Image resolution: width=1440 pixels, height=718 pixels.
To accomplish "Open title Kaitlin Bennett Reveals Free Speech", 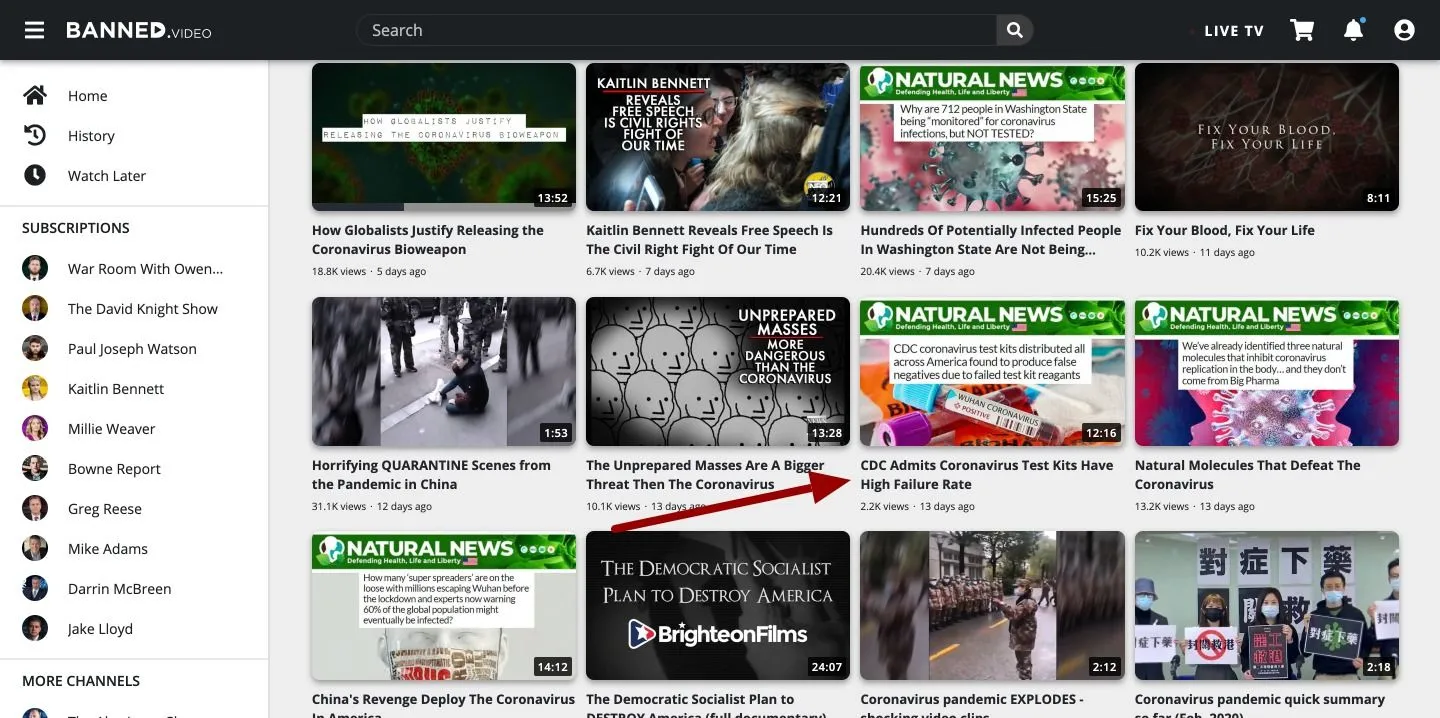I will click(709, 240).
